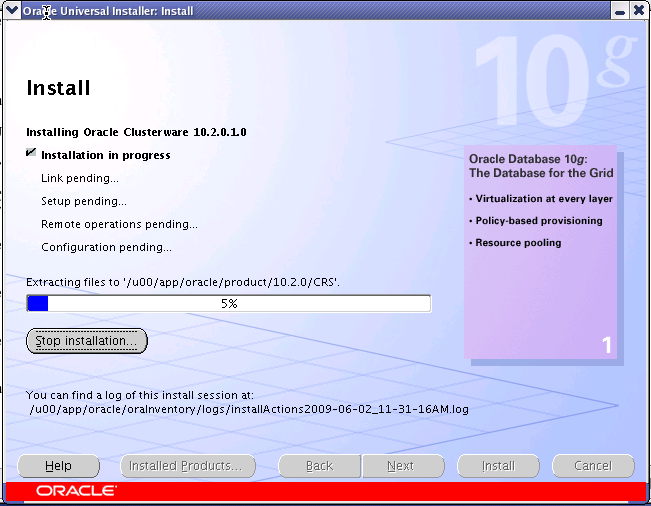Select 'Installing Oracle Clusterware 10.2.0.1.0' text
651x506 pixels.
click(x=136, y=132)
